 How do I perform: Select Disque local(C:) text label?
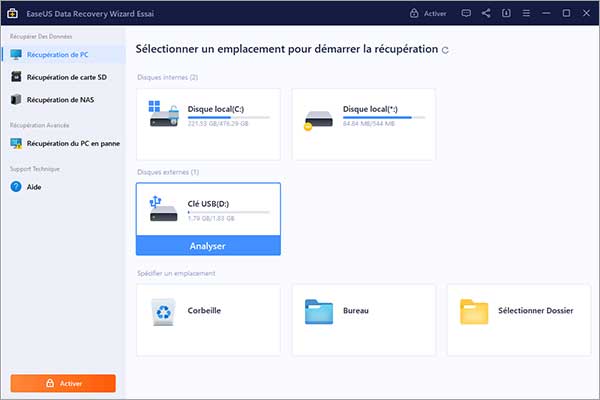coord(216,109)
